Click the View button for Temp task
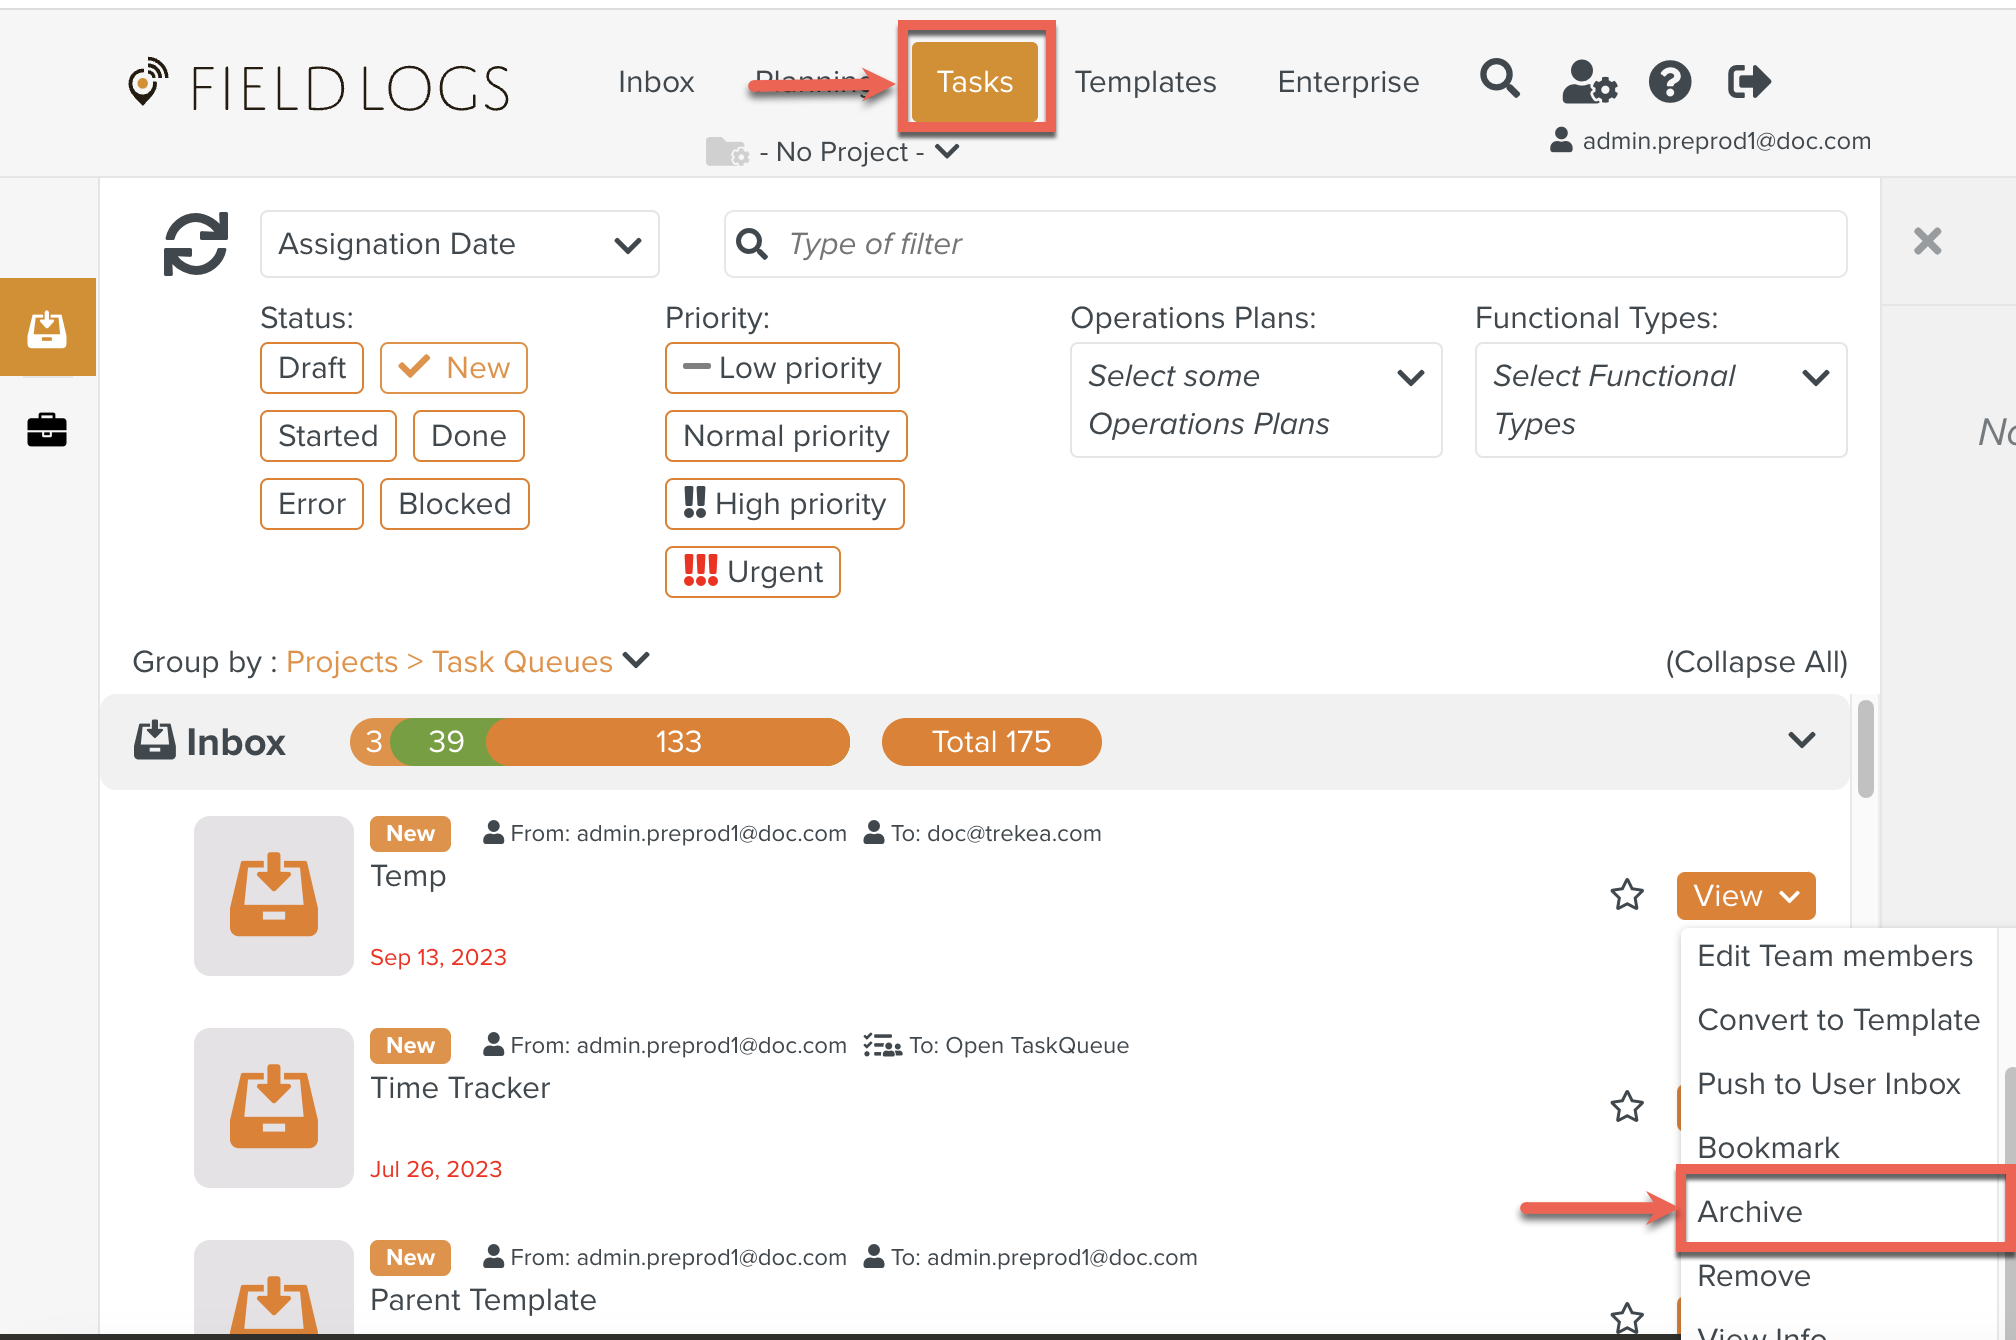The width and height of the screenshot is (2016, 1340). (1745, 895)
